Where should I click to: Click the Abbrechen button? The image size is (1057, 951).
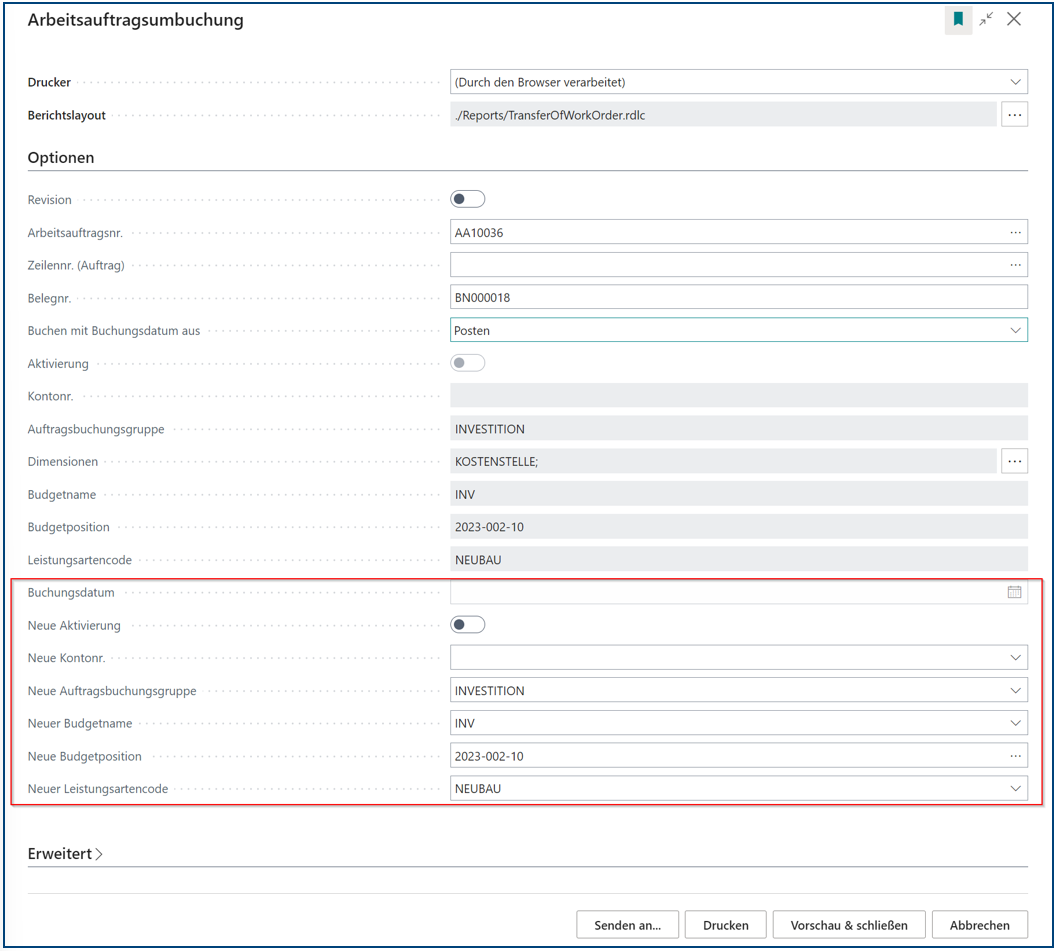tap(979, 925)
